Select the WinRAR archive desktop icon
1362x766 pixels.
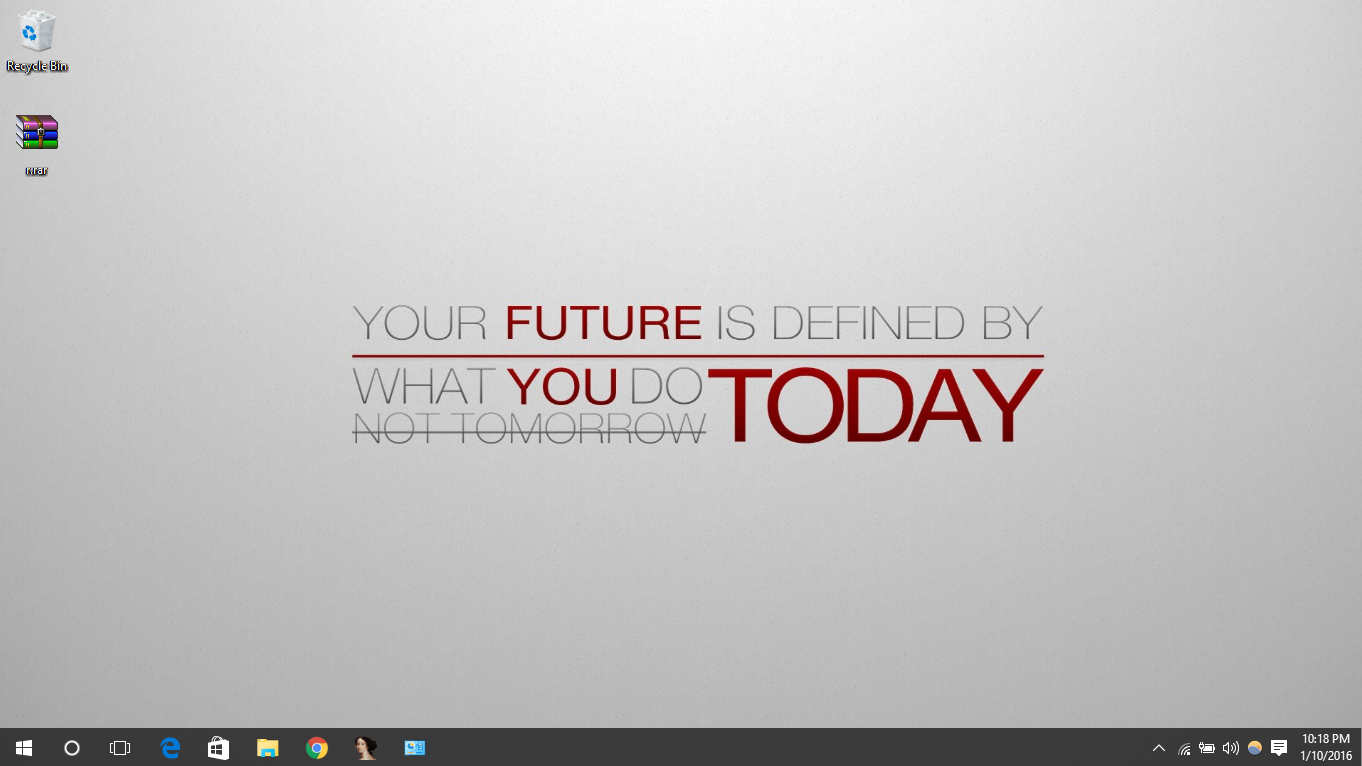[37, 145]
